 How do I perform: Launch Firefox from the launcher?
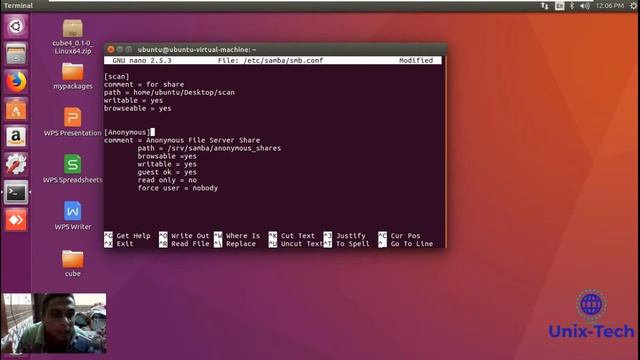[x=16, y=82]
